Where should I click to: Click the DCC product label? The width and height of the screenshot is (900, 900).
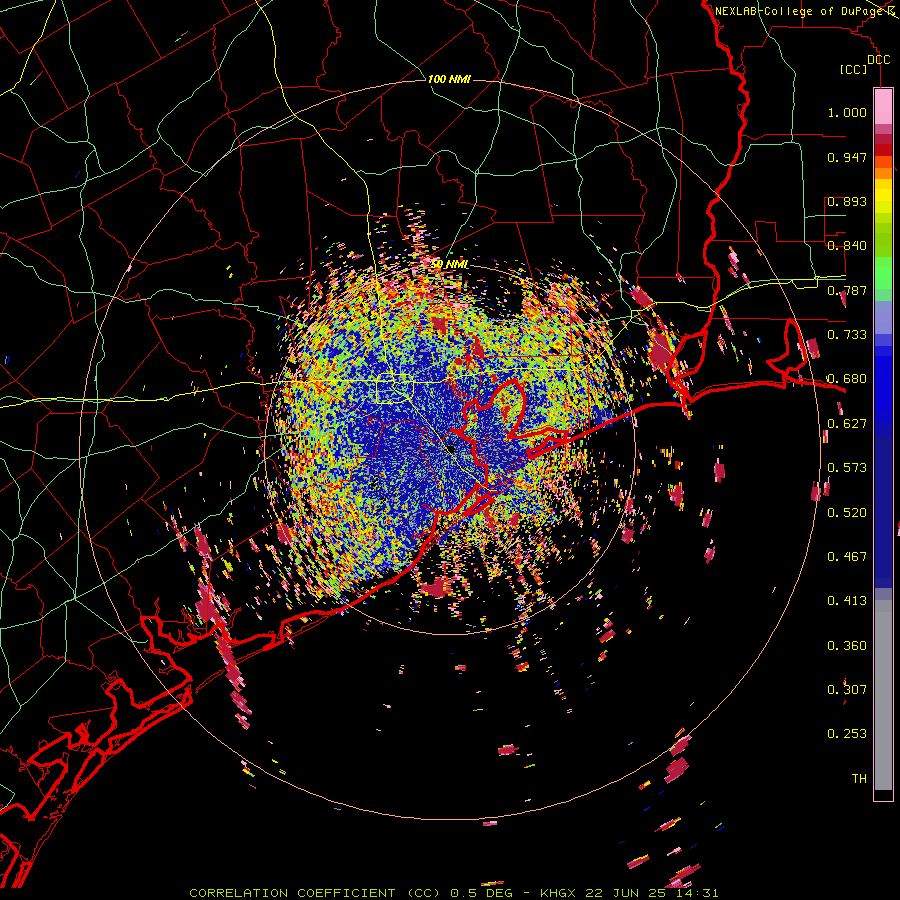(x=878, y=60)
